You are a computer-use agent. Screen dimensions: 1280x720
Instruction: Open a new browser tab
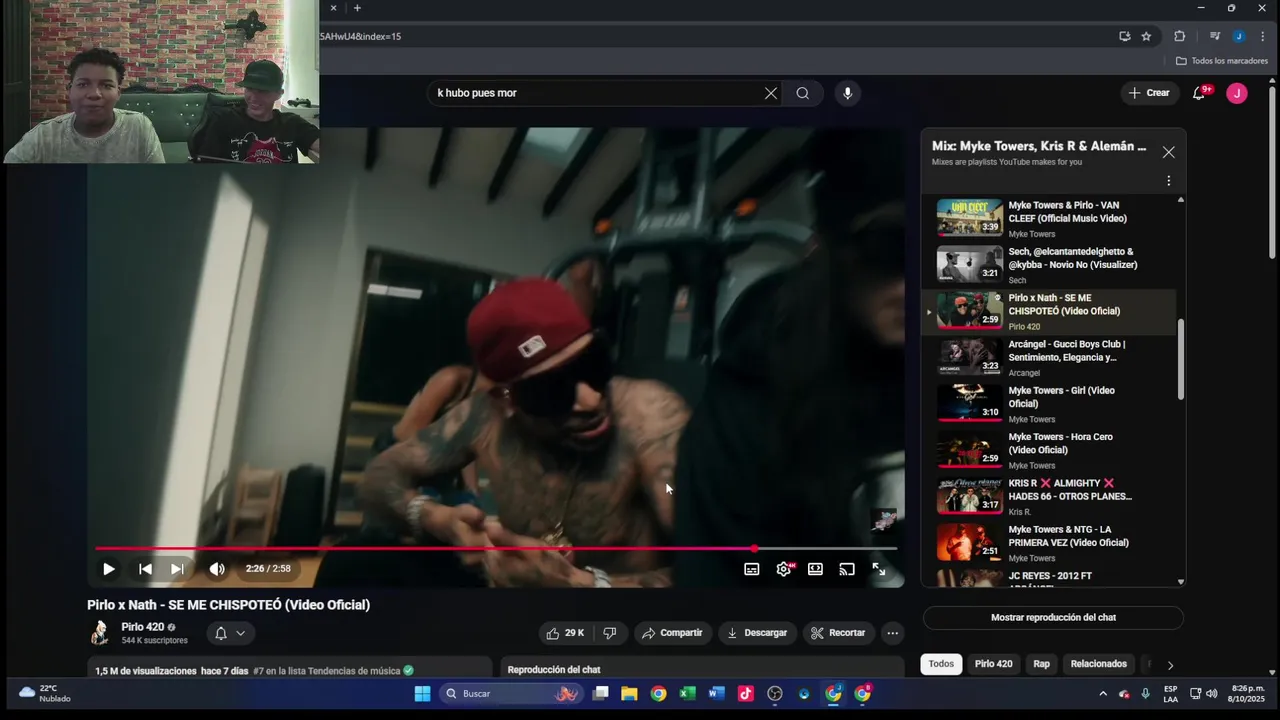point(357,8)
